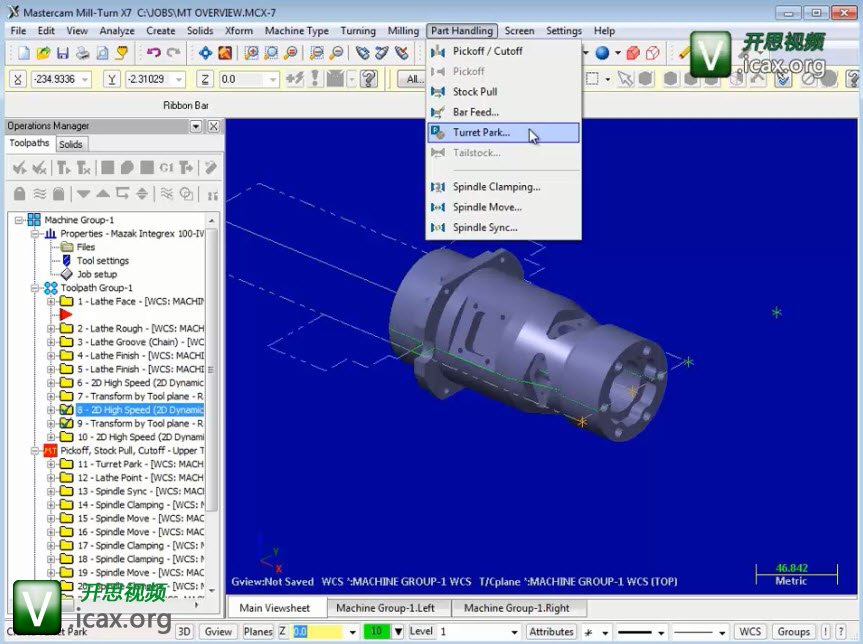The image size is (863, 644).
Task: Open file with the folder icon
Action: (43, 52)
